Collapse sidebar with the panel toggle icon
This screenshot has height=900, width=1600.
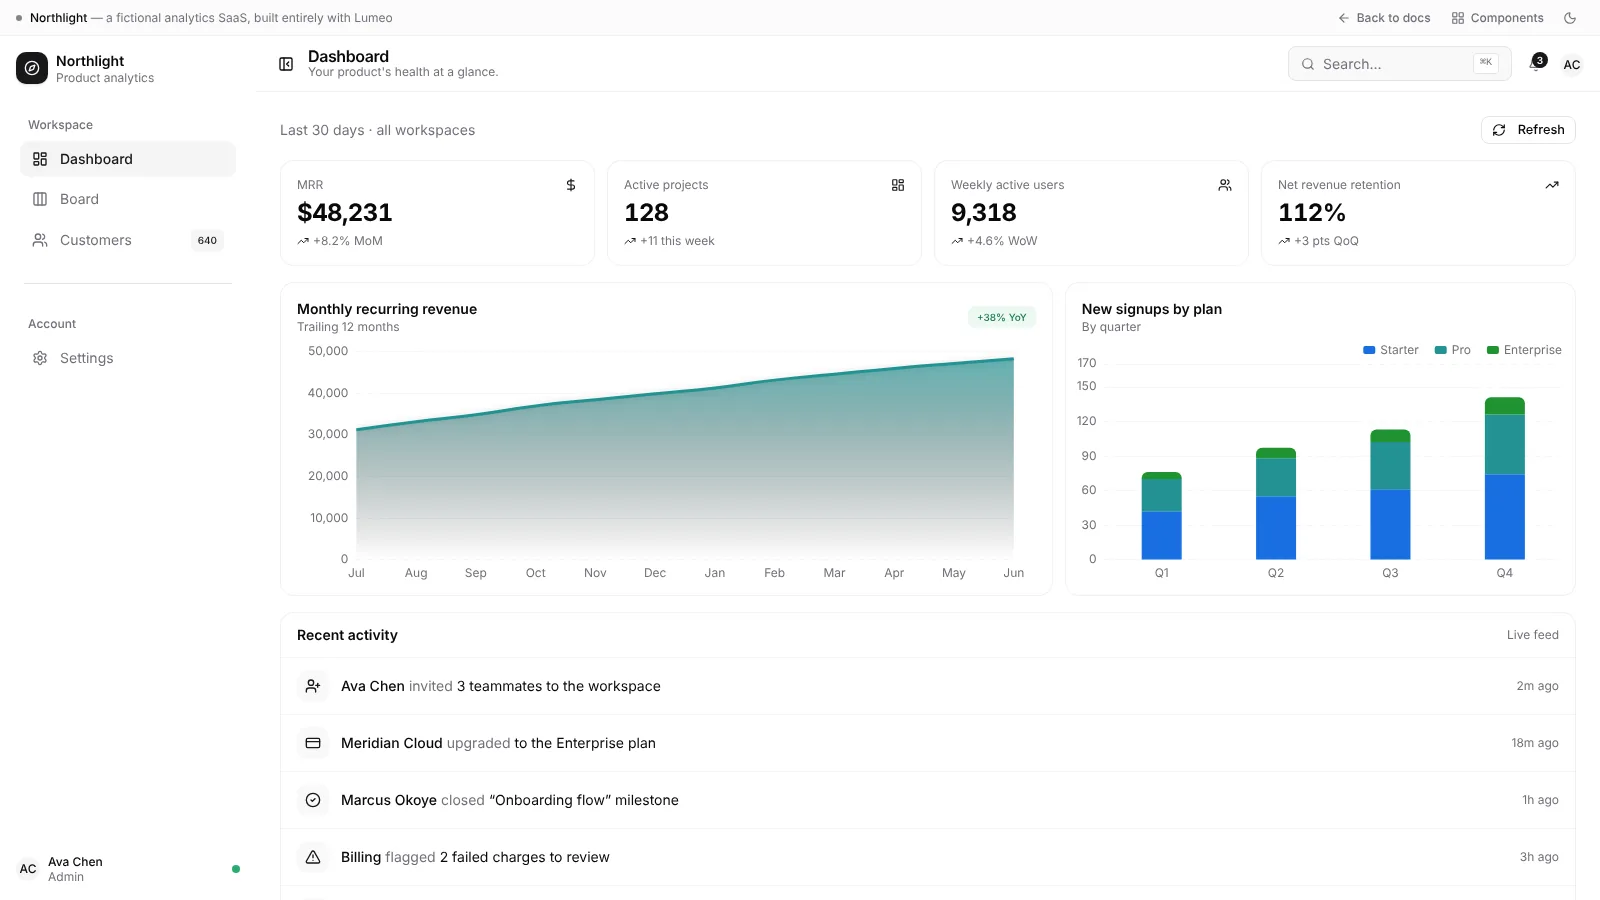coord(286,64)
